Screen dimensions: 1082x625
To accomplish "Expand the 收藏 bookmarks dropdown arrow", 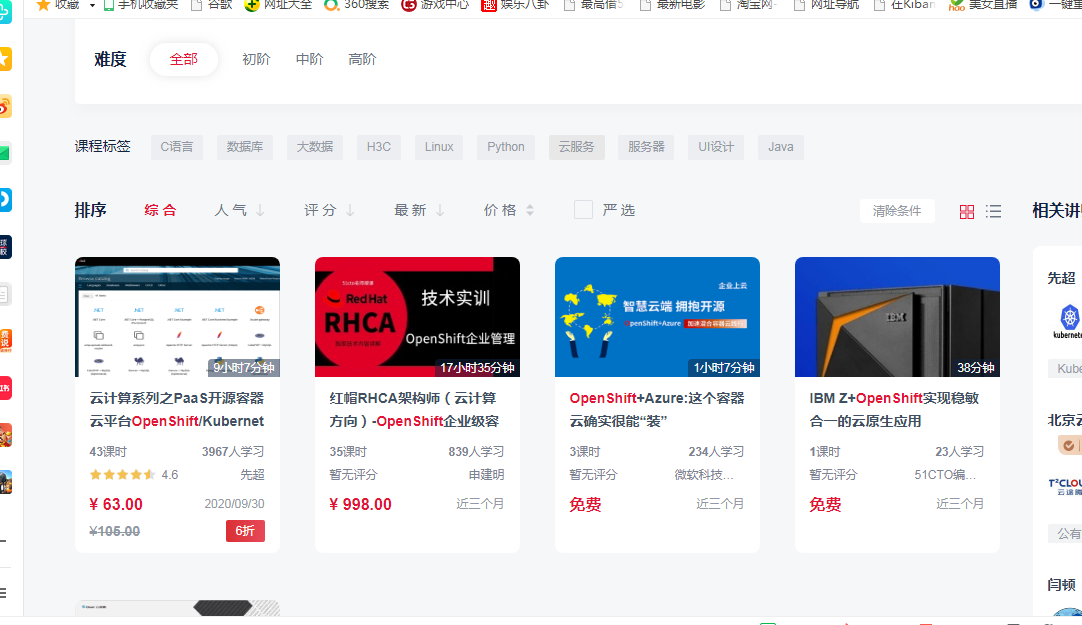I will point(92,6).
